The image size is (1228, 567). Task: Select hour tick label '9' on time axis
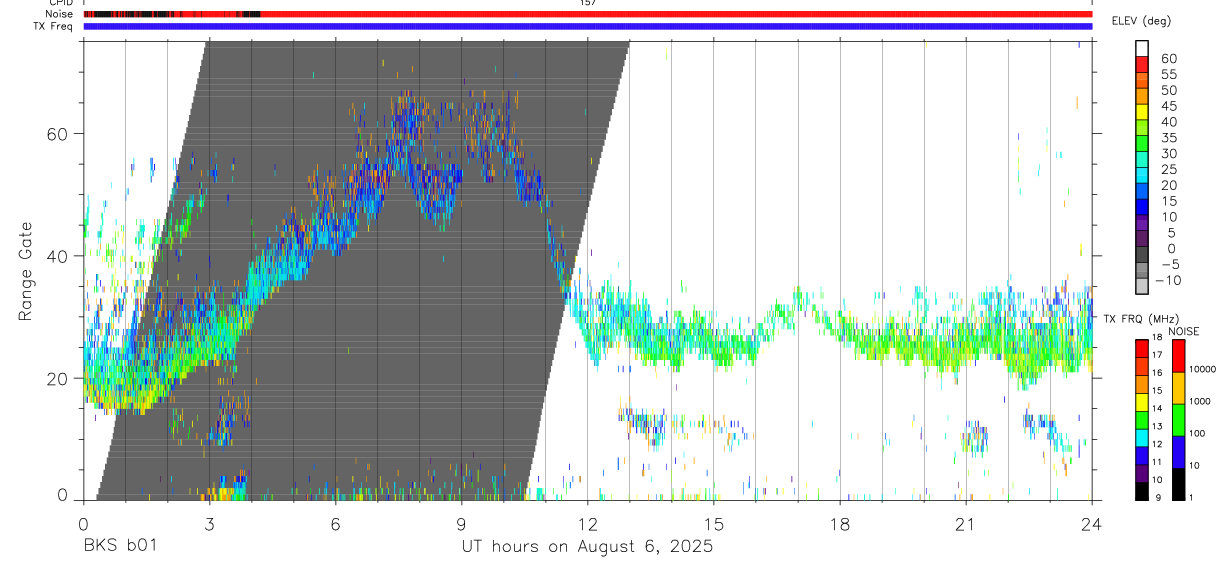(461, 524)
